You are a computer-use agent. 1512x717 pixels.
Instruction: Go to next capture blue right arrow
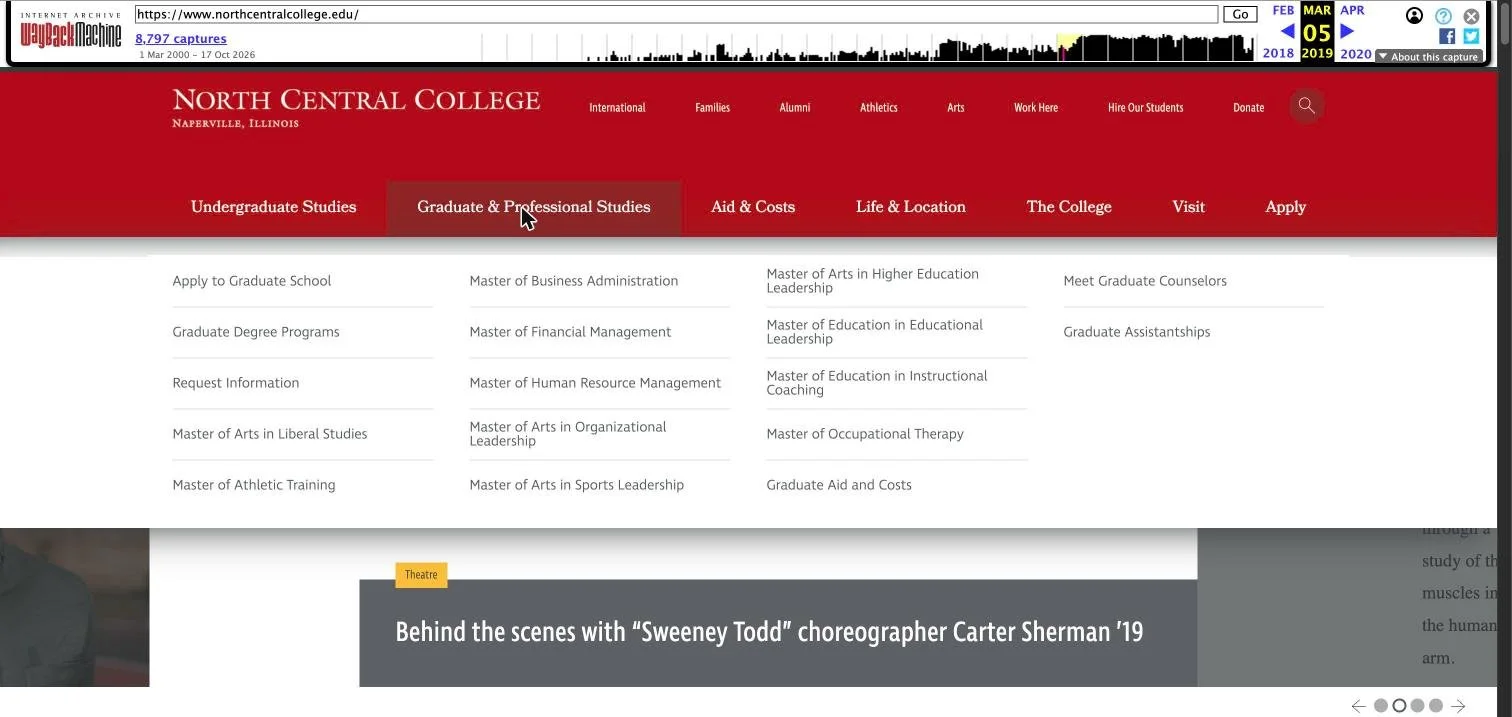(x=1347, y=31)
